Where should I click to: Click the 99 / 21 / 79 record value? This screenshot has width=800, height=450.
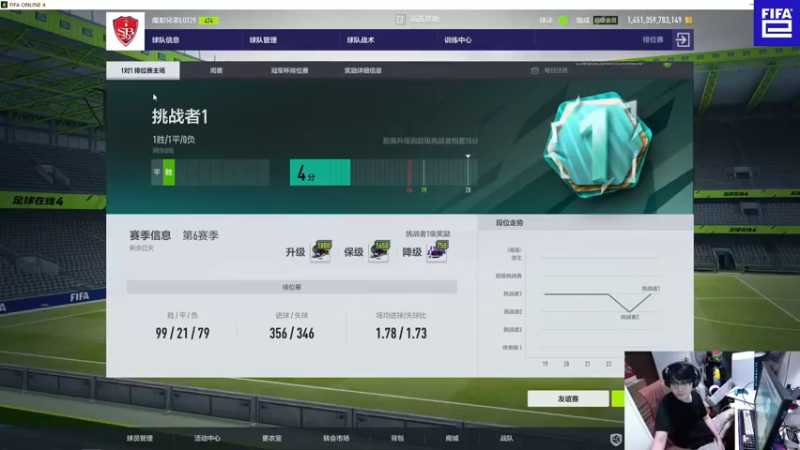(x=183, y=333)
